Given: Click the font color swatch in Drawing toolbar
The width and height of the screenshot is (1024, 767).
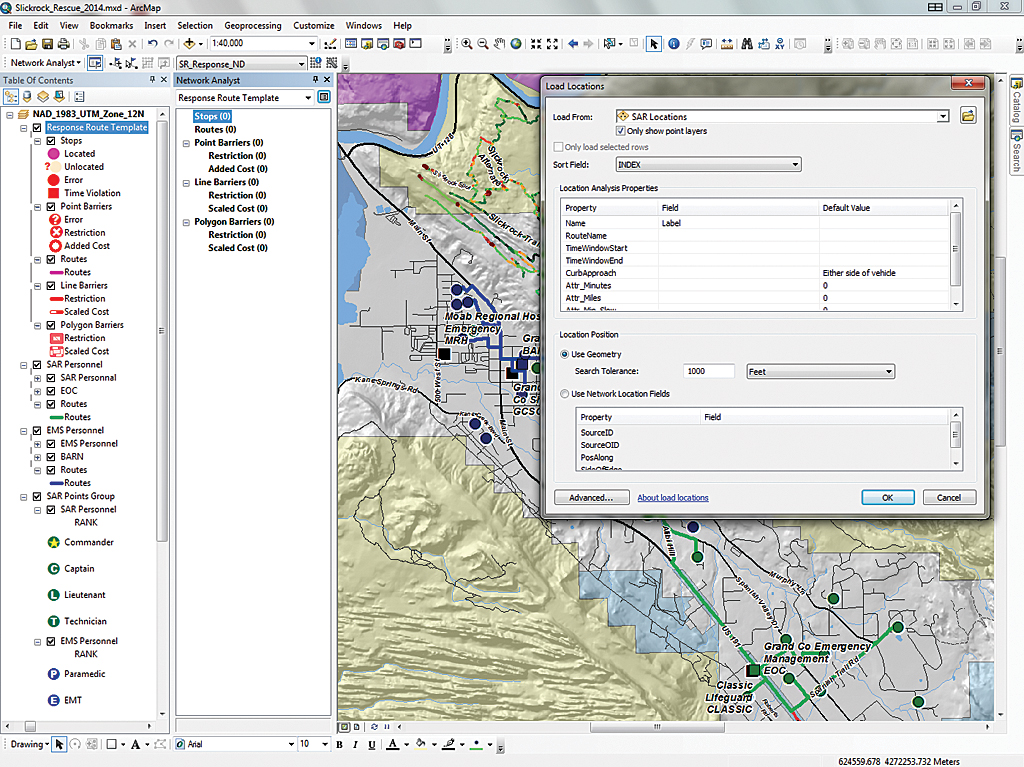Looking at the screenshot, I should (x=392, y=745).
